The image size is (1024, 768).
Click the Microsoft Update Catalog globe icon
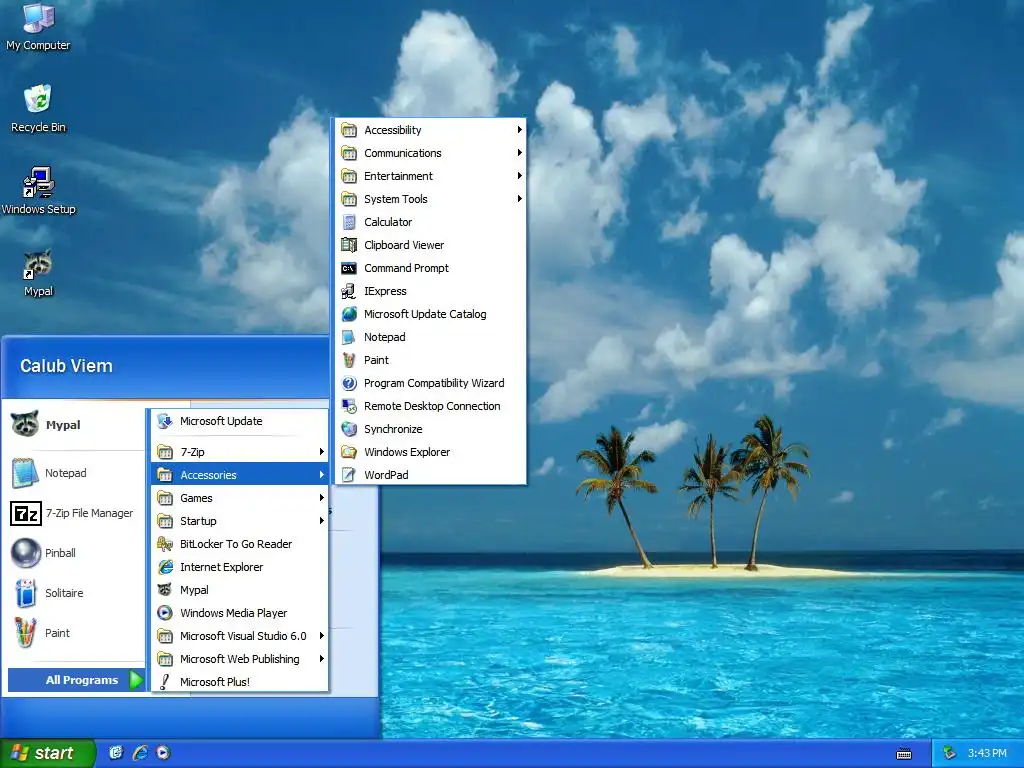(349, 314)
